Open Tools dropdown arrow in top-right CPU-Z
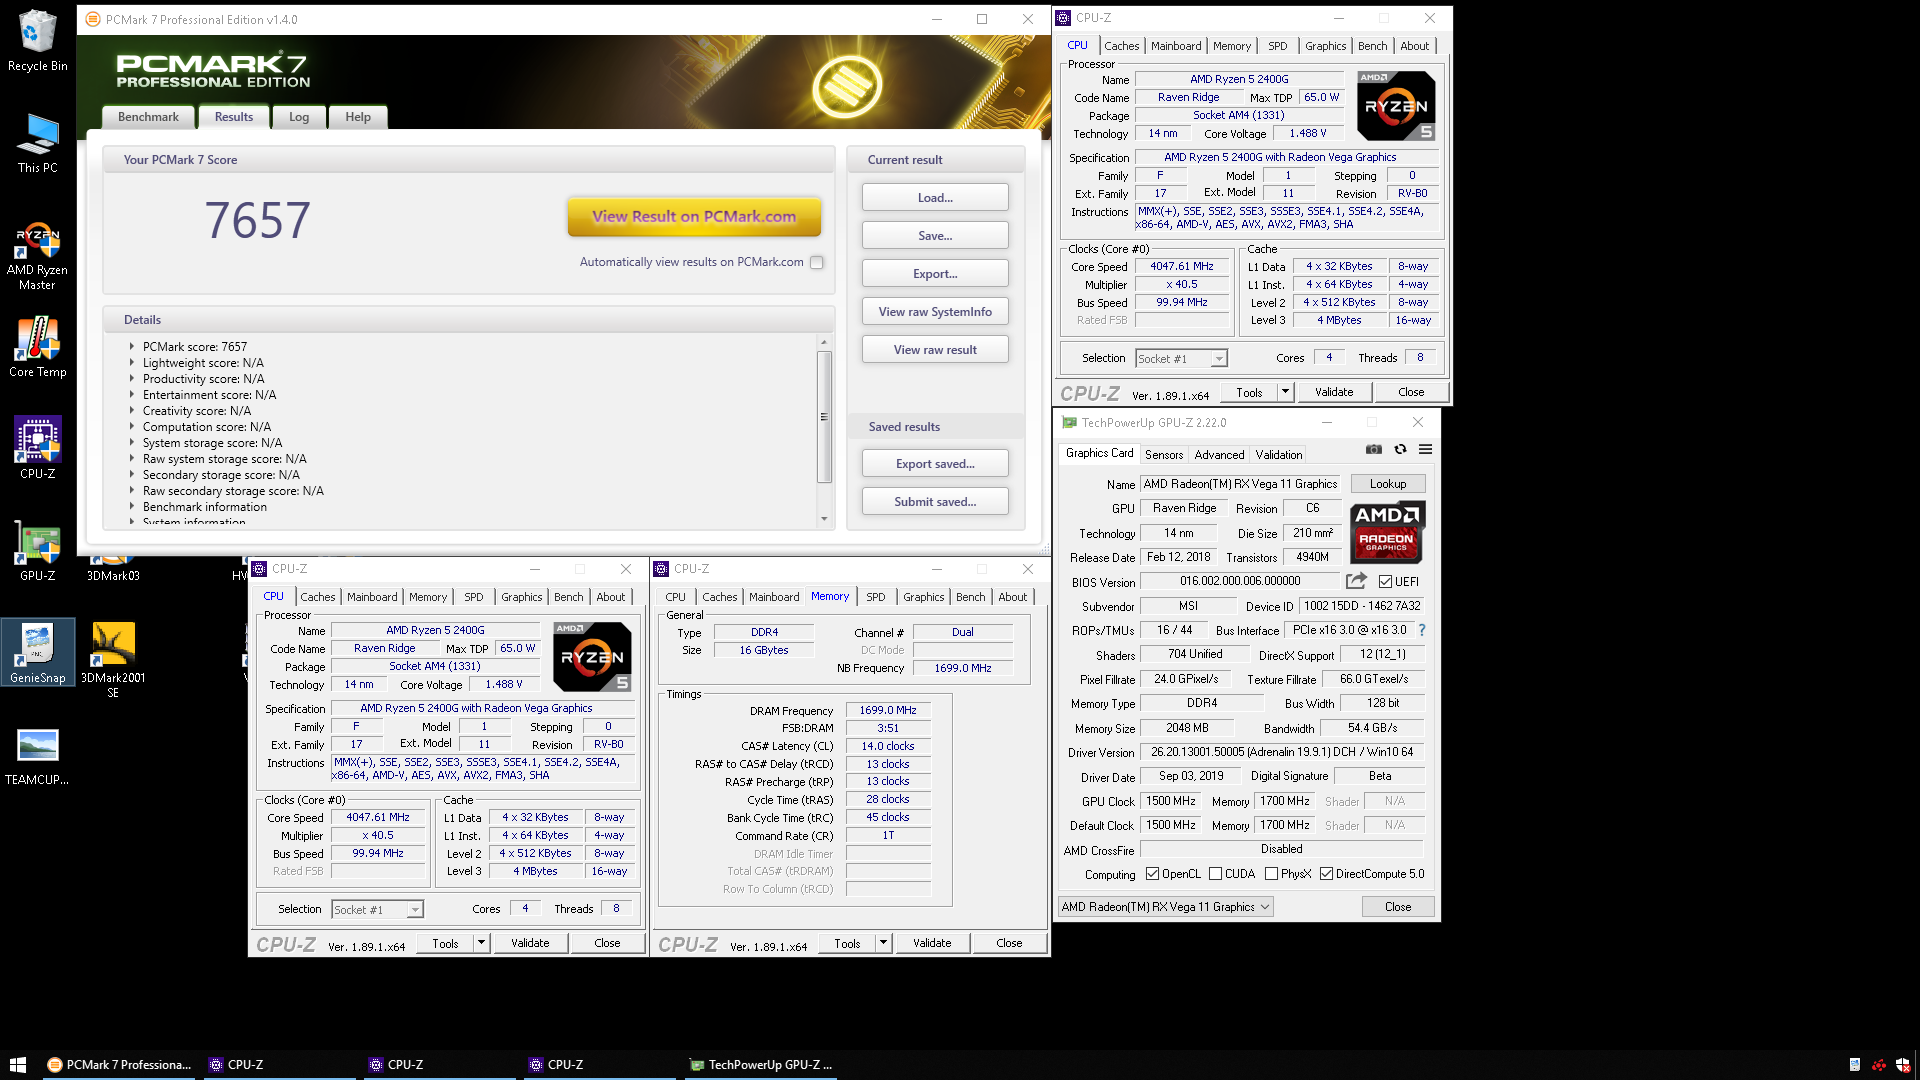1920x1080 pixels. click(x=1285, y=392)
